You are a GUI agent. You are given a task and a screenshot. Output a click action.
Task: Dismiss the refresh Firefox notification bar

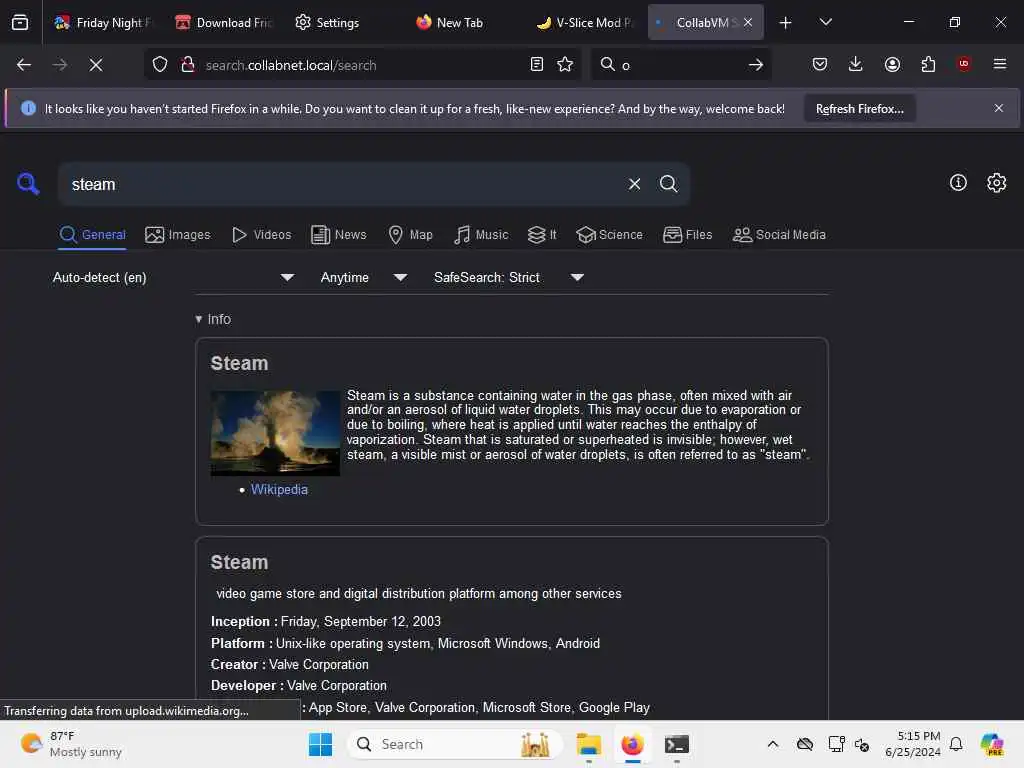click(x=999, y=108)
